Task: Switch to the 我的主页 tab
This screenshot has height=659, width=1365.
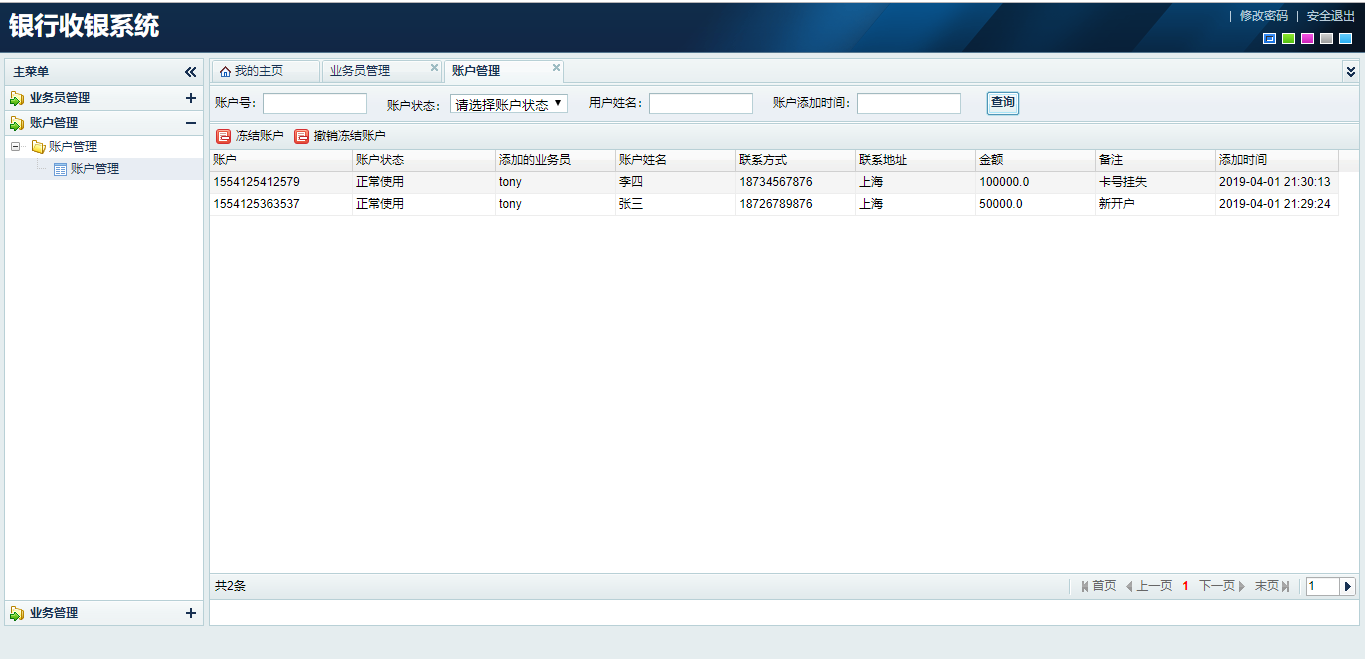Action: point(266,71)
